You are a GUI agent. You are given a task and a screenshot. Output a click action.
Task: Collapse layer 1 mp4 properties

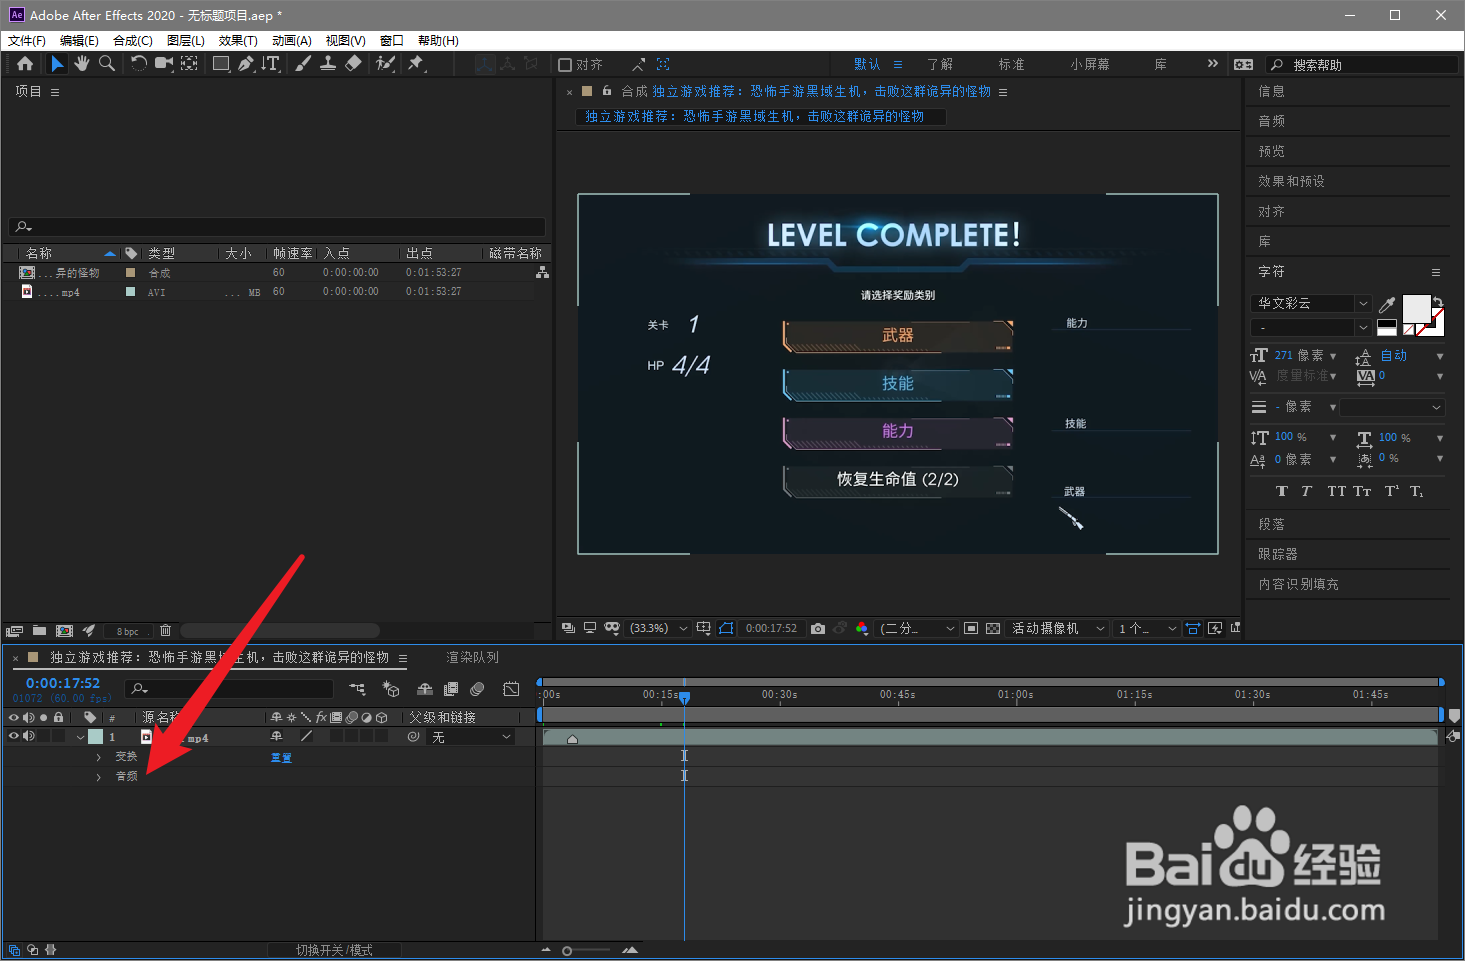(x=80, y=737)
